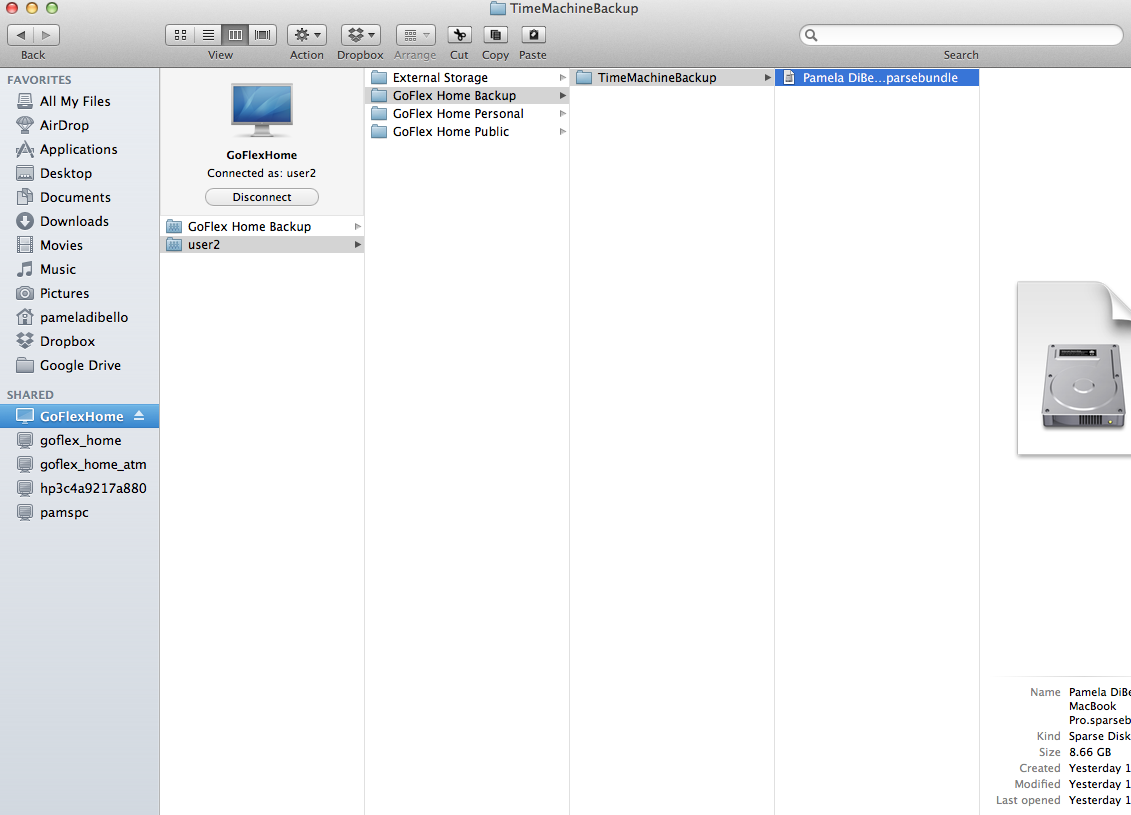Select the GoFlex Home Backup share

pos(262,226)
